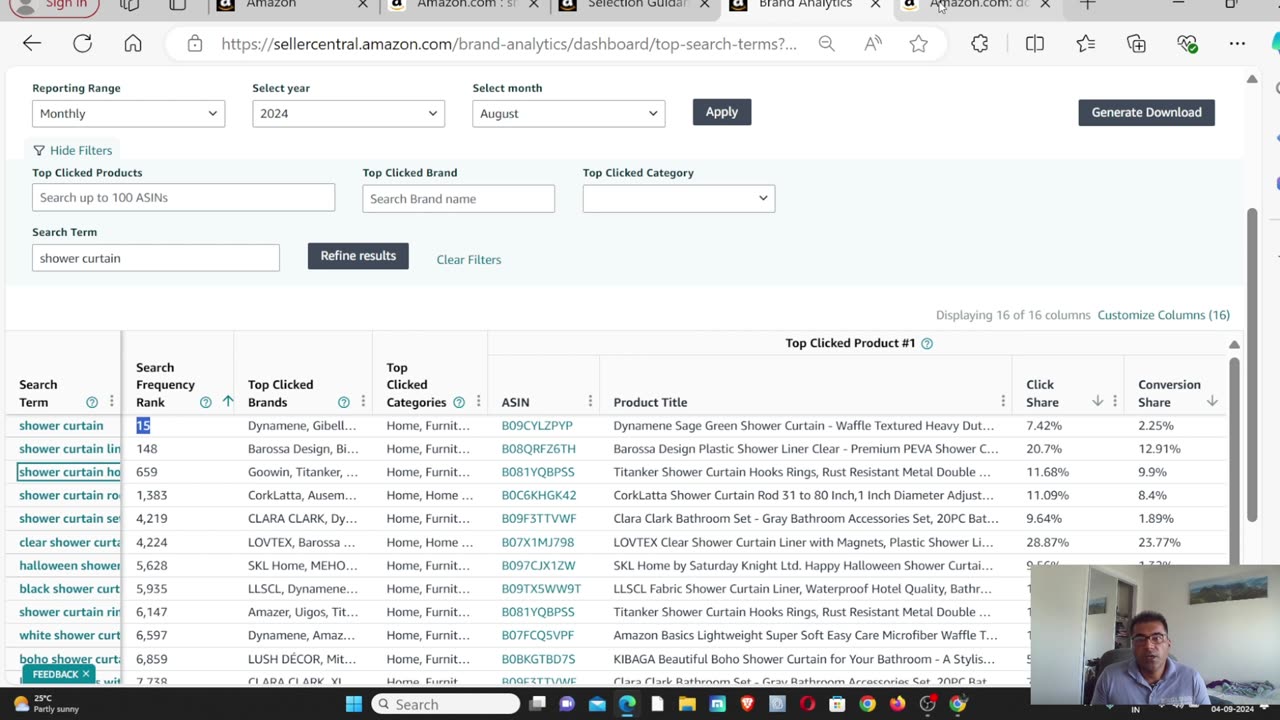1280x720 pixels.
Task: Switch to the Selection Guidance tab
Action: pos(636,5)
